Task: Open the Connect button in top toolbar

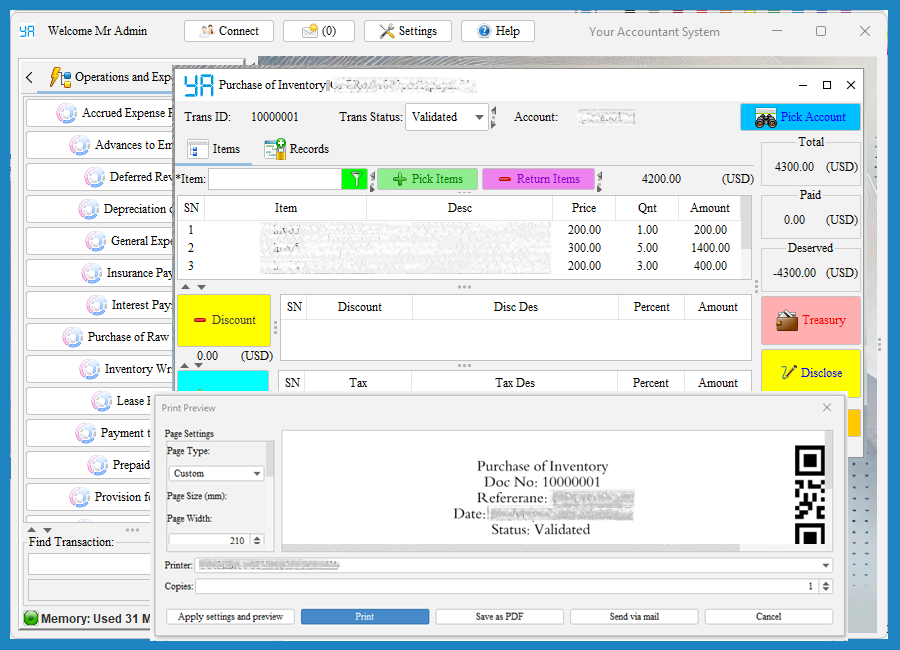Action: tap(228, 31)
